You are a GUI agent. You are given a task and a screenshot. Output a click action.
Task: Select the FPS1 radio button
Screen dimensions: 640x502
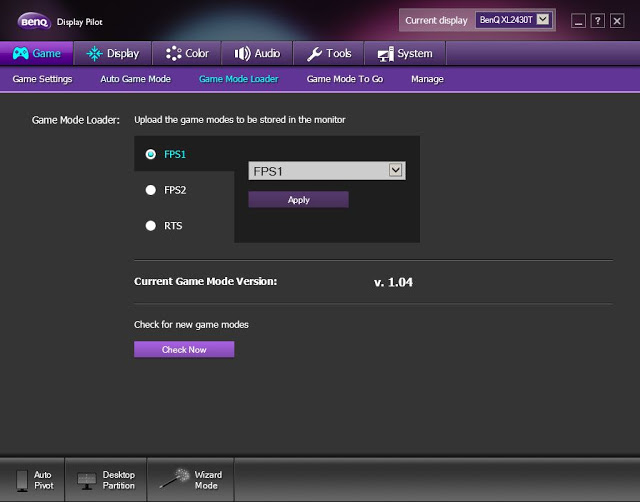pos(151,154)
